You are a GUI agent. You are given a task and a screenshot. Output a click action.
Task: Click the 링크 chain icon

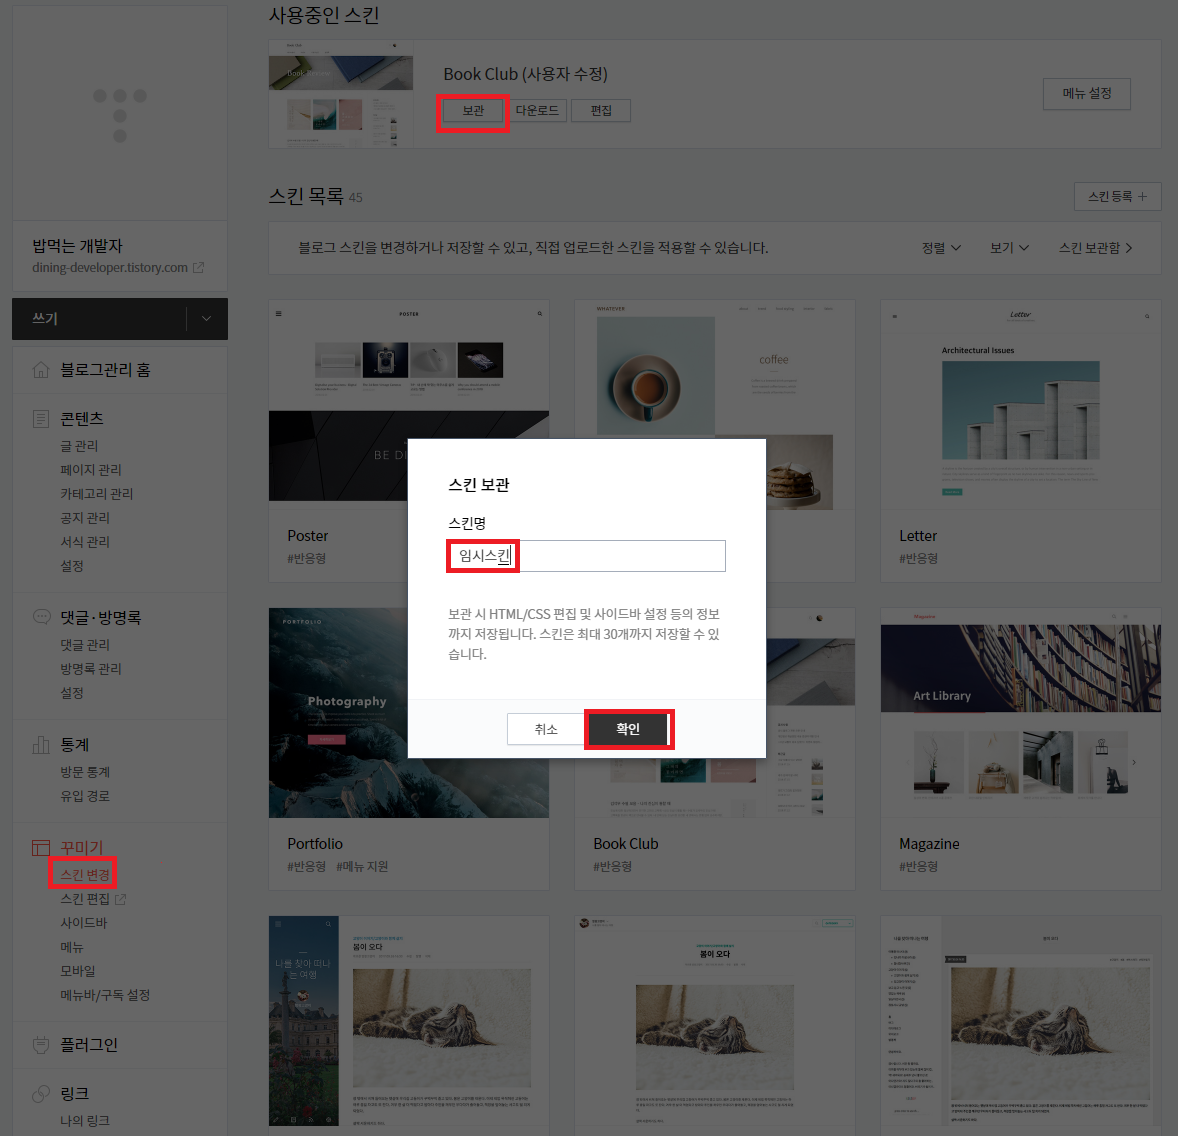(41, 1094)
